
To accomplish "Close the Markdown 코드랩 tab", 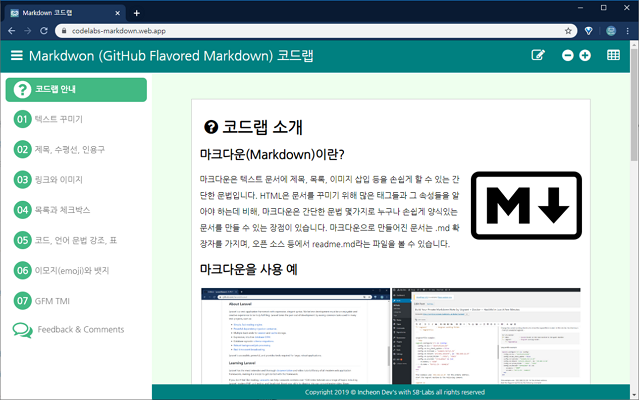I will coord(117,13).
